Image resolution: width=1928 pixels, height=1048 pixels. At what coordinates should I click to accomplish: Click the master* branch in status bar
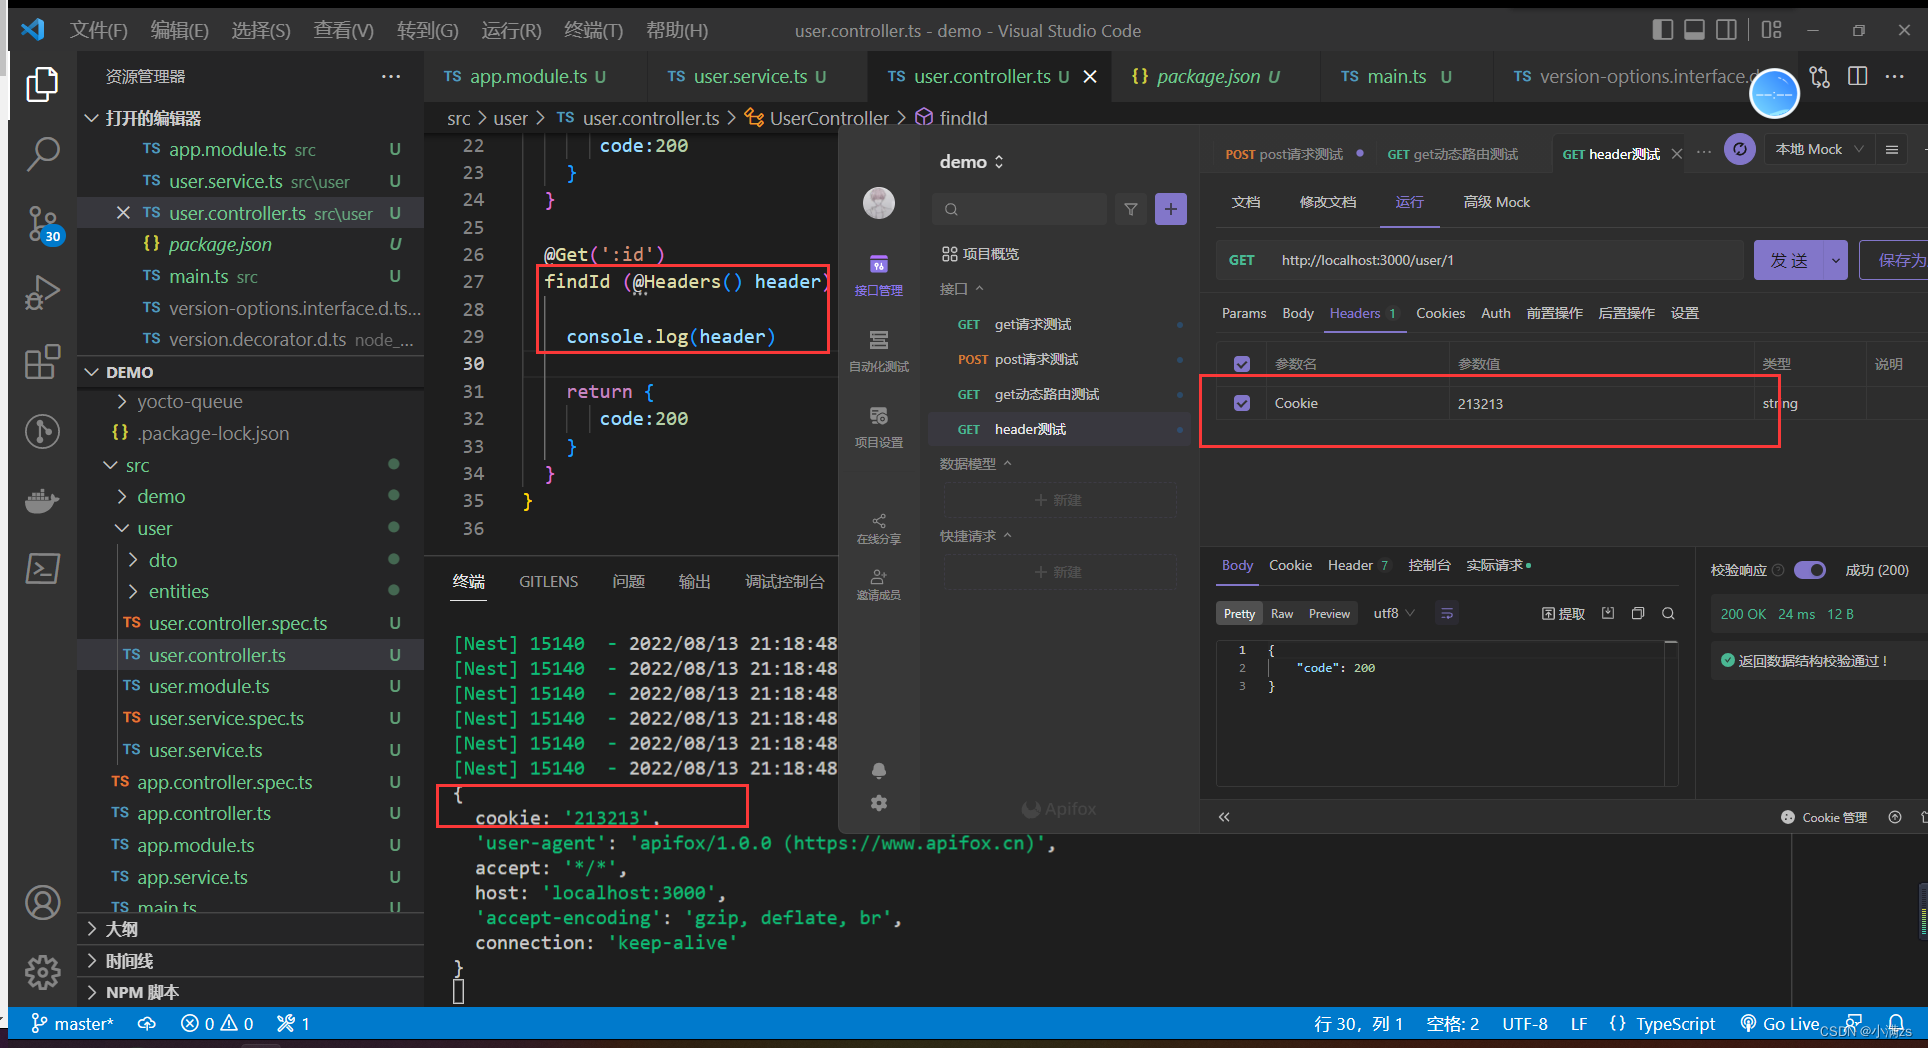click(72, 1023)
